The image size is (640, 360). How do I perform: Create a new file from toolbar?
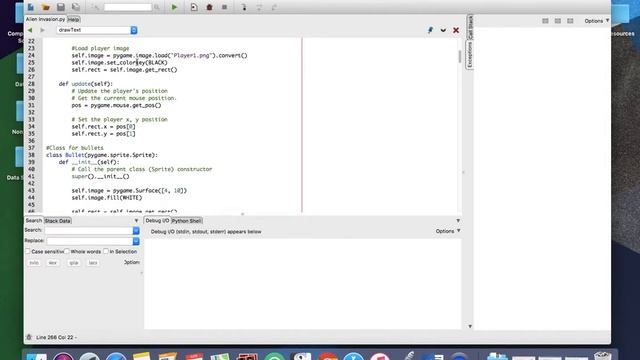tap(31, 7)
